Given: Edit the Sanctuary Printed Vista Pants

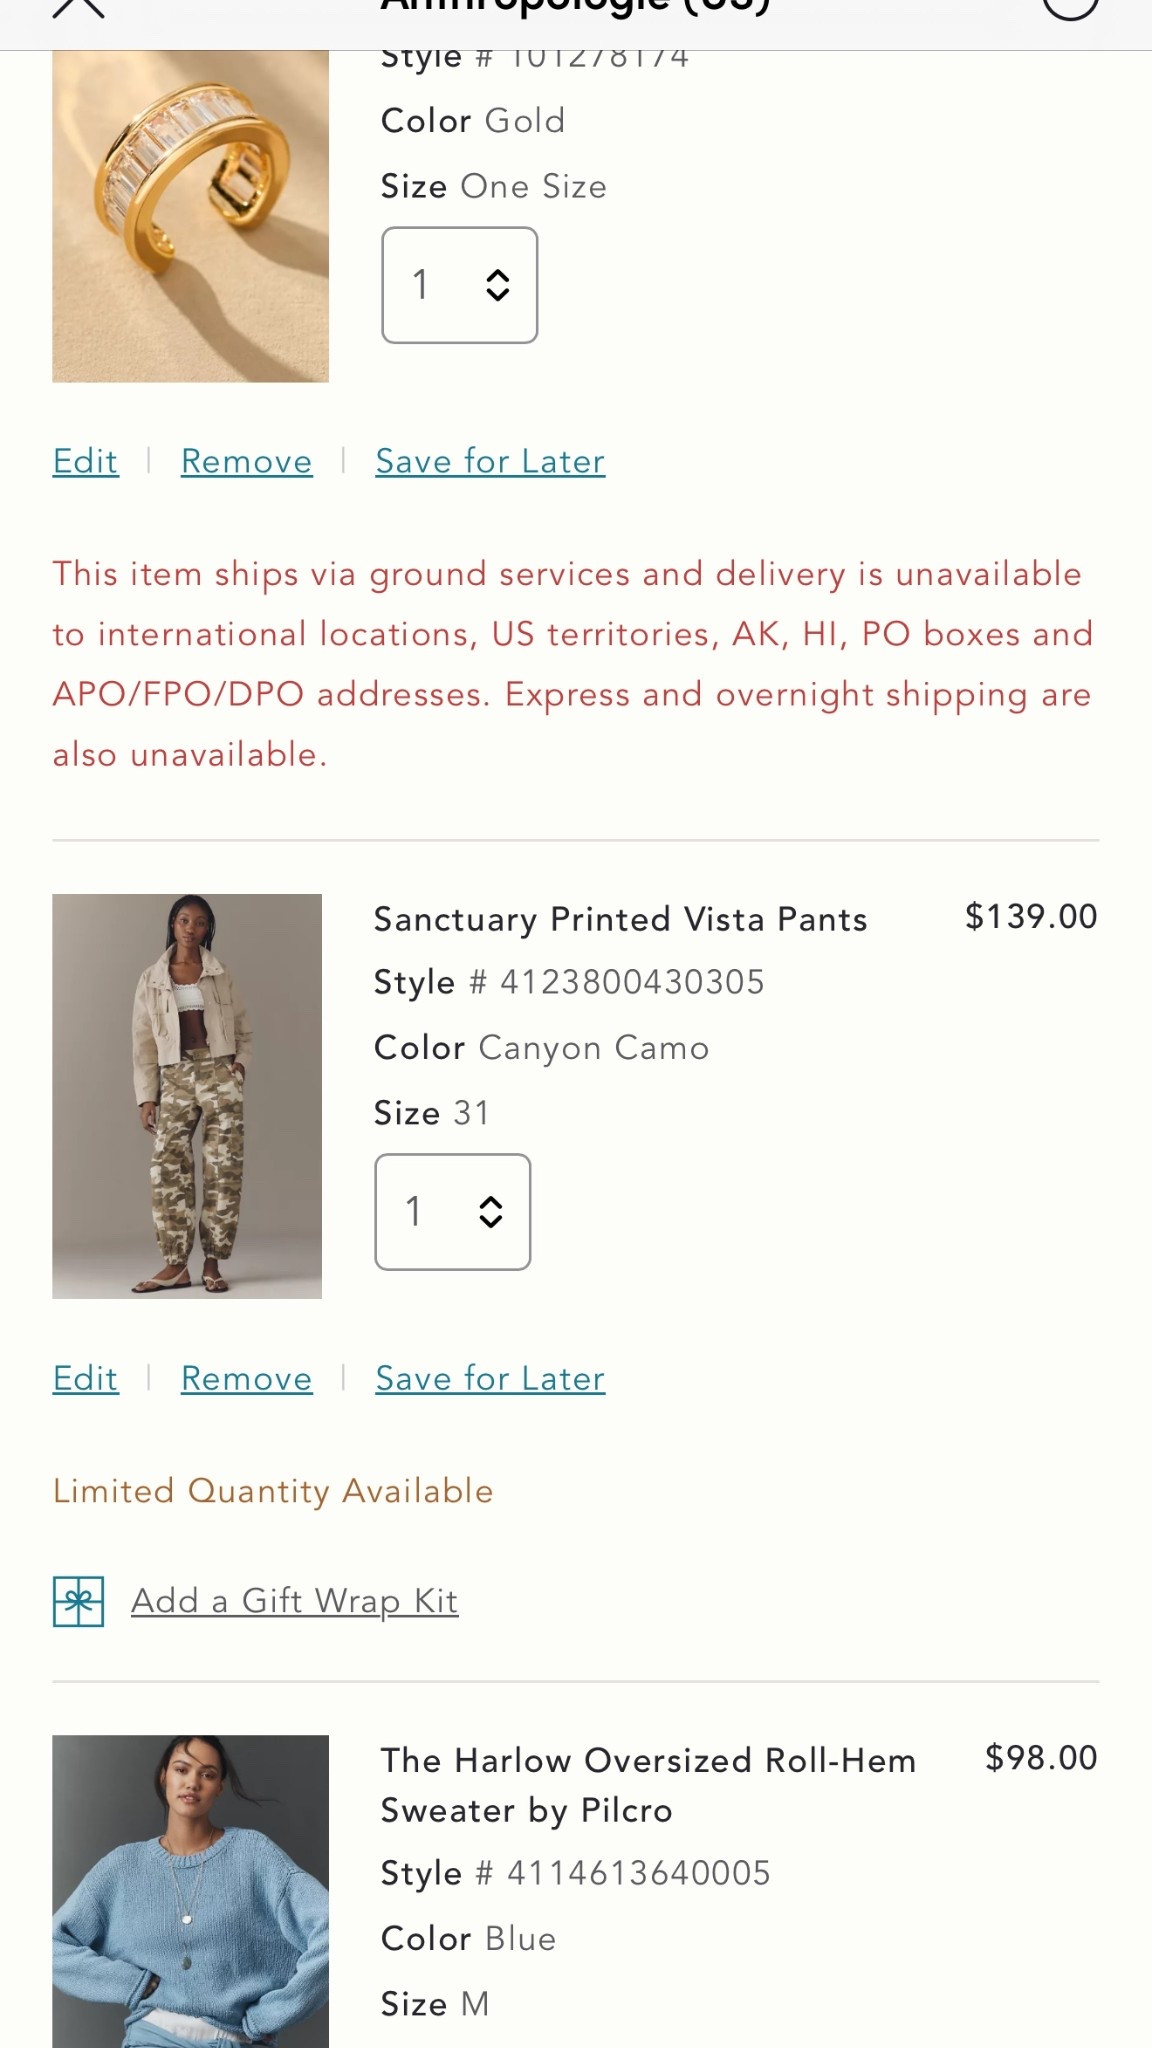Looking at the screenshot, I should pos(85,1378).
